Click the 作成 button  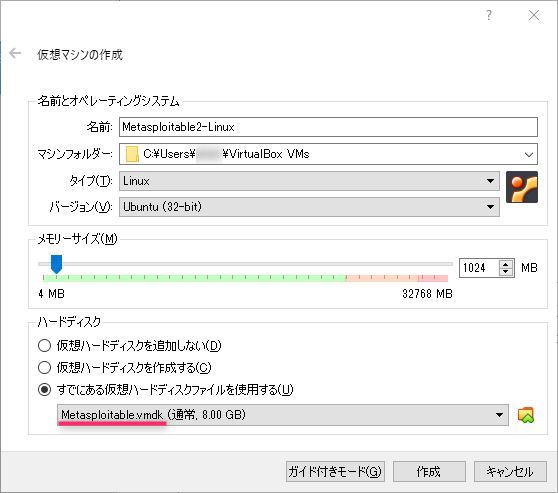(429, 472)
